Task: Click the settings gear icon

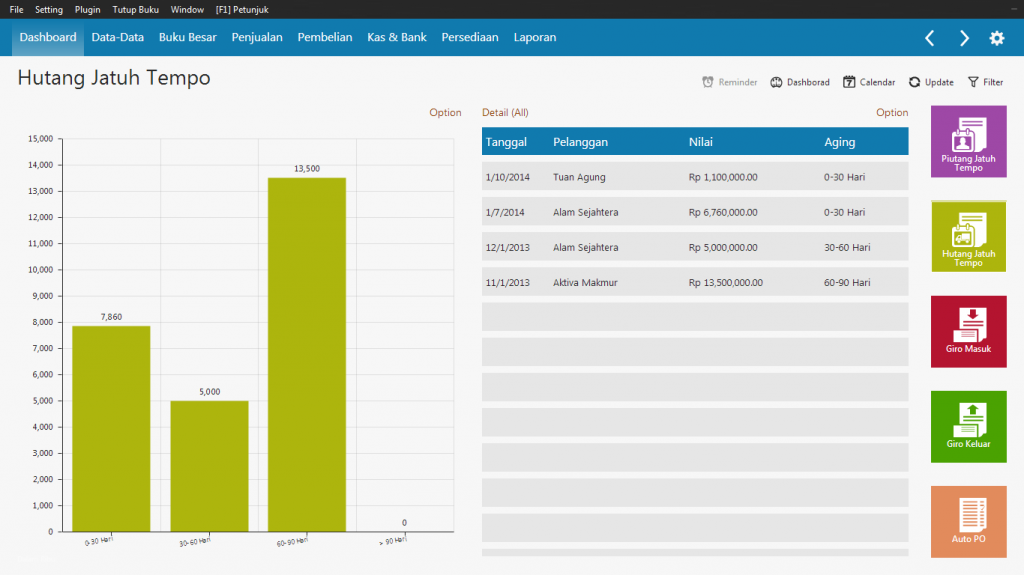Action: (x=997, y=38)
